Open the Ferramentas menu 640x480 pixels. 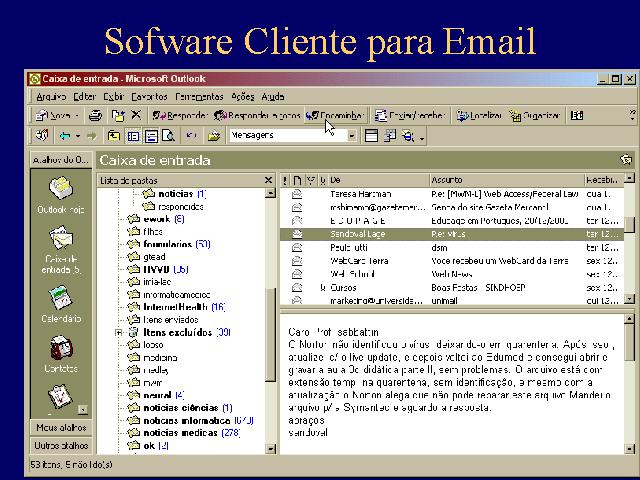[x=199, y=97]
